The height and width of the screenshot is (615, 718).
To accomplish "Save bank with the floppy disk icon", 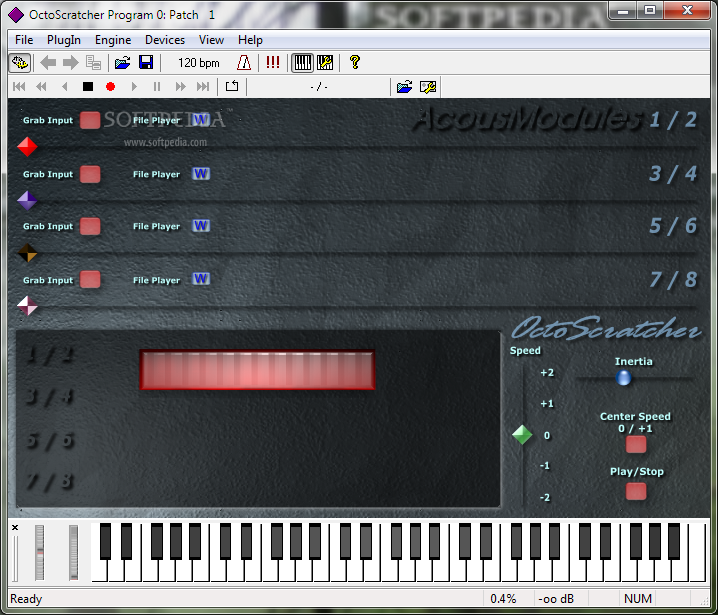I will click(x=146, y=63).
